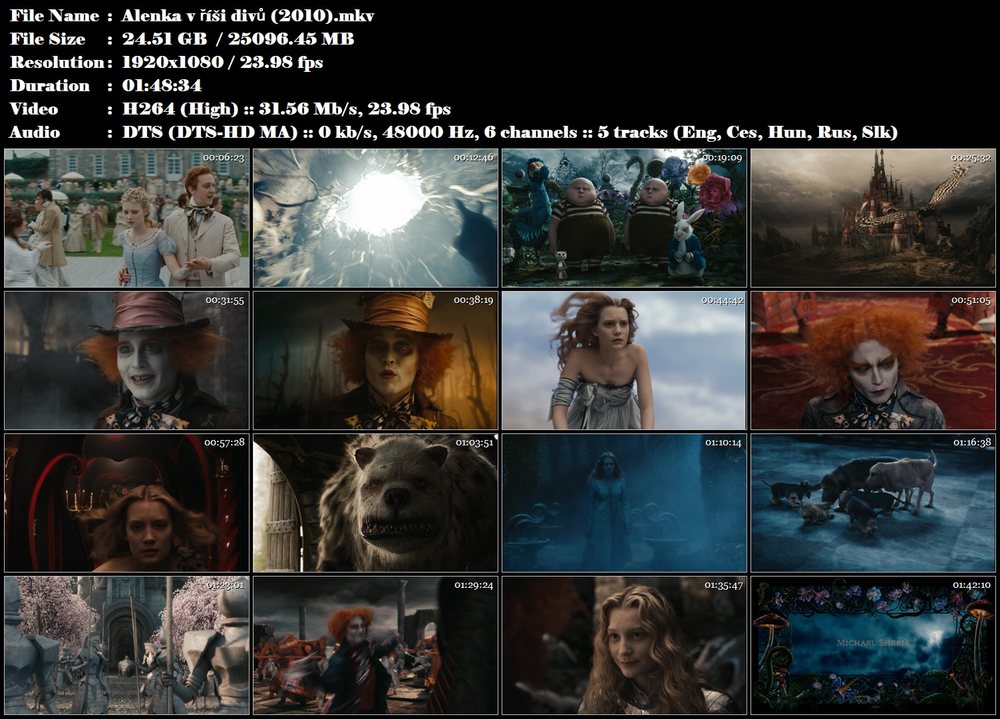
Task: Open the thumbnail timestamped 00:31:55
Action: 127,360
